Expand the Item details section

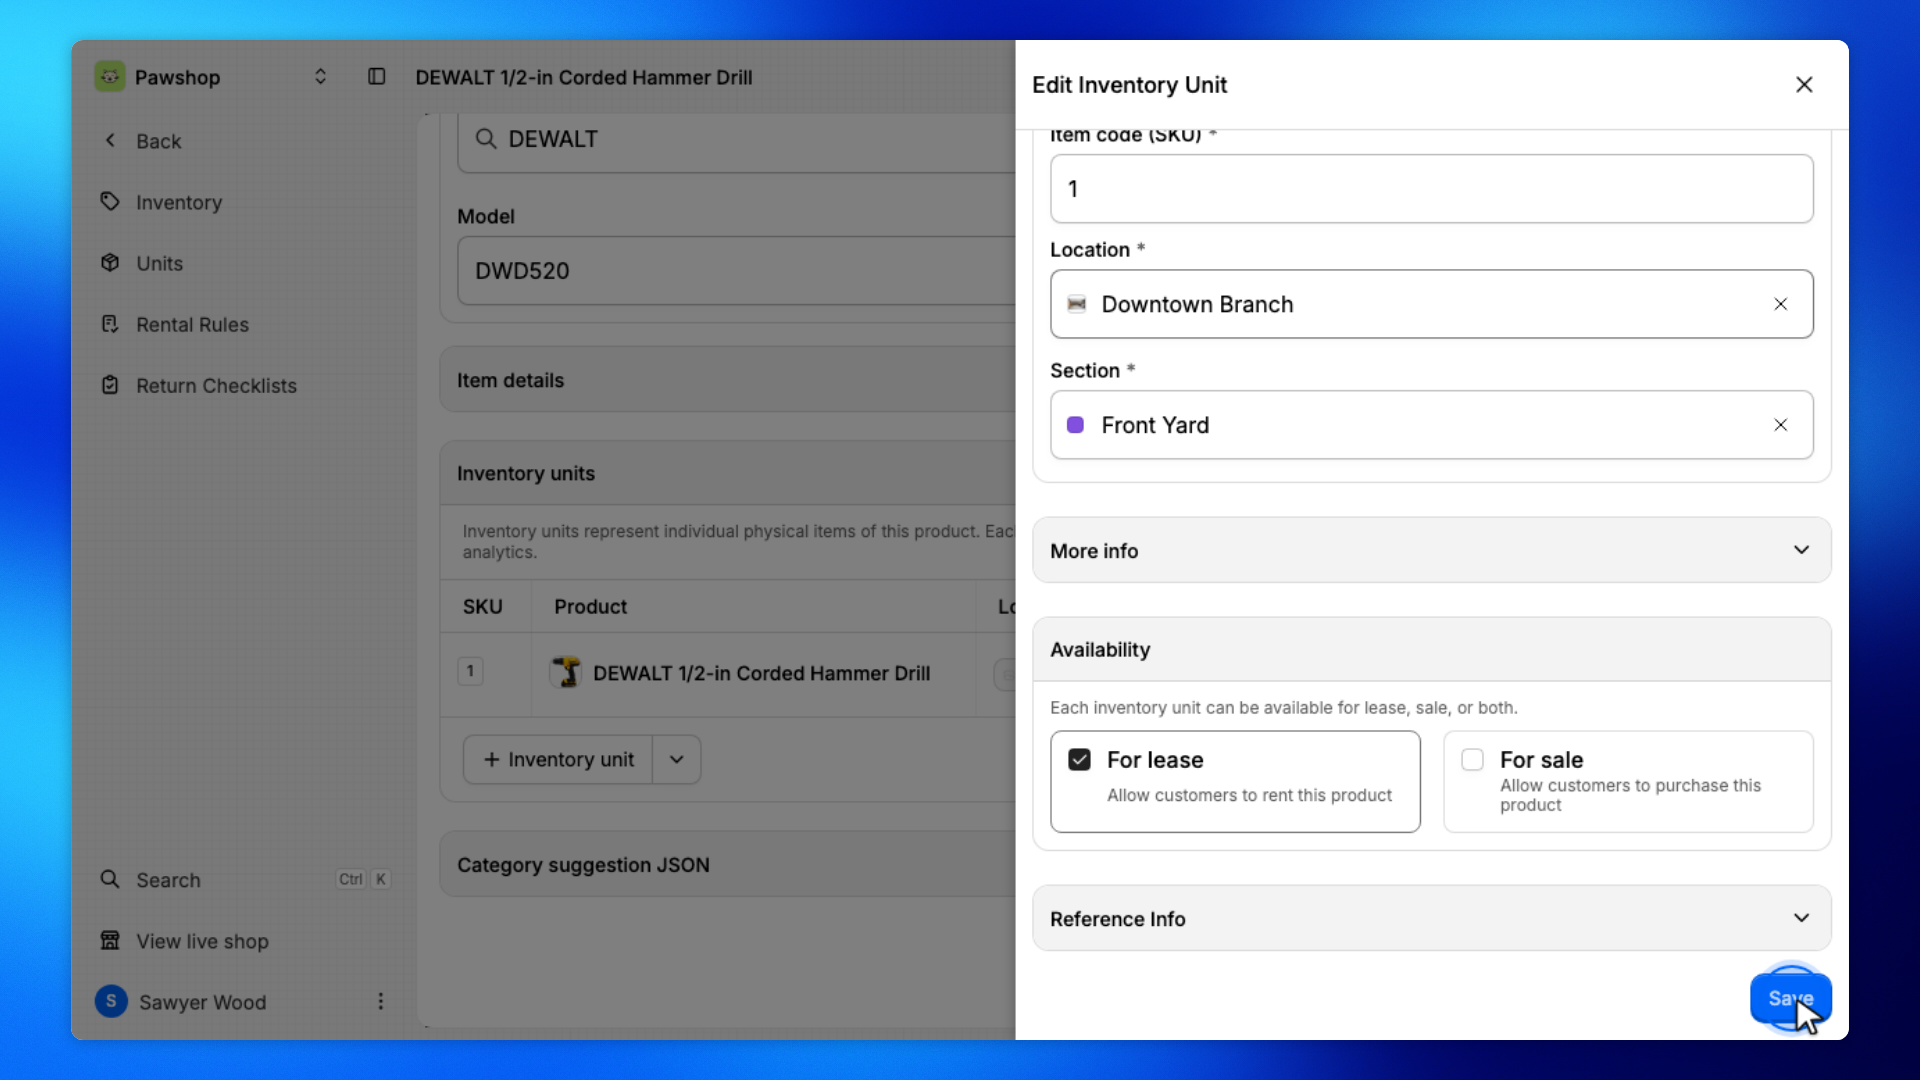point(728,380)
